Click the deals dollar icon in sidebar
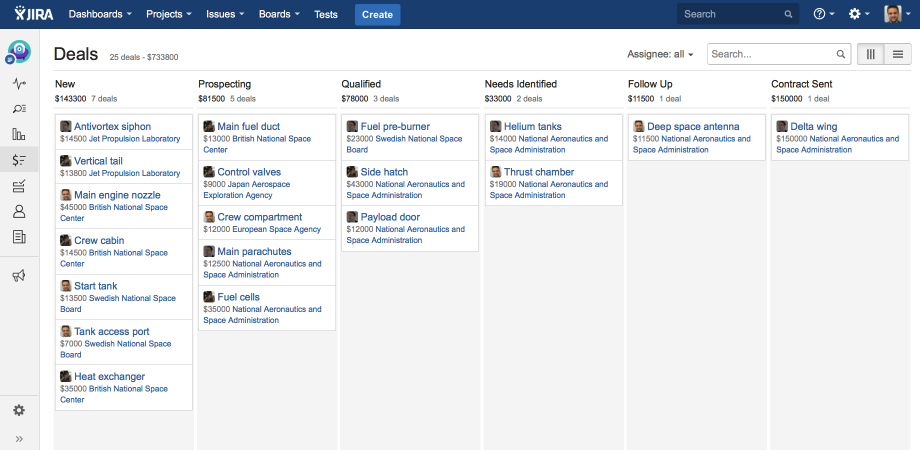The height and width of the screenshot is (450, 920). click(19, 160)
